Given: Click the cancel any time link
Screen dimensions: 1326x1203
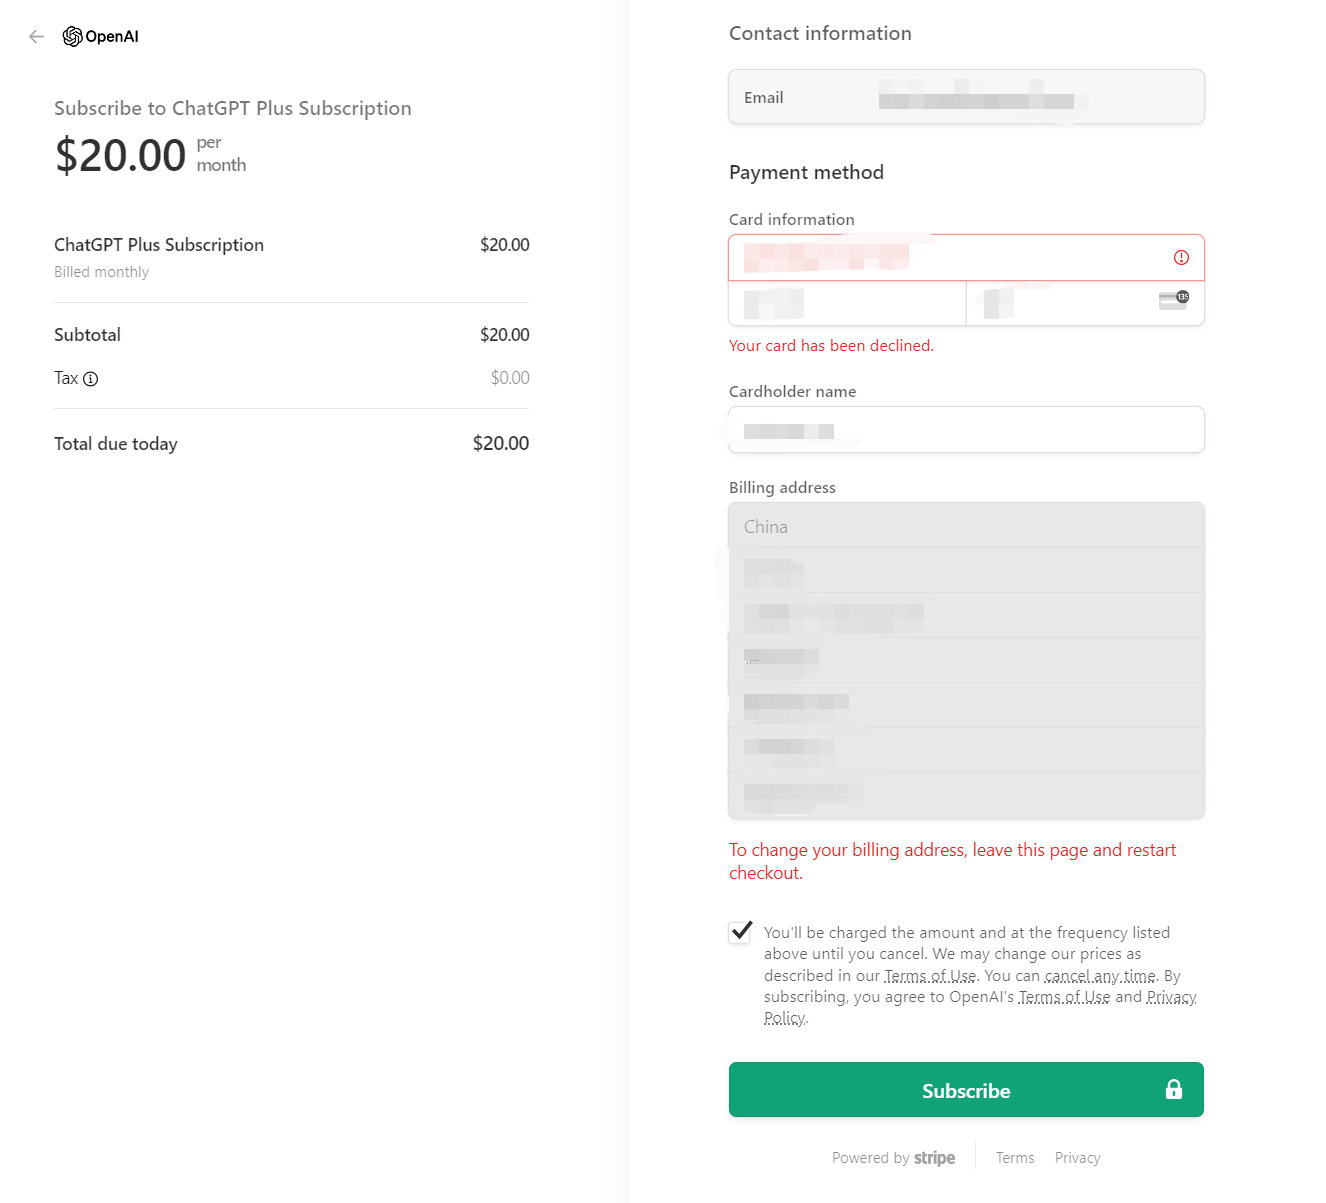Looking at the screenshot, I should point(1100,976).
